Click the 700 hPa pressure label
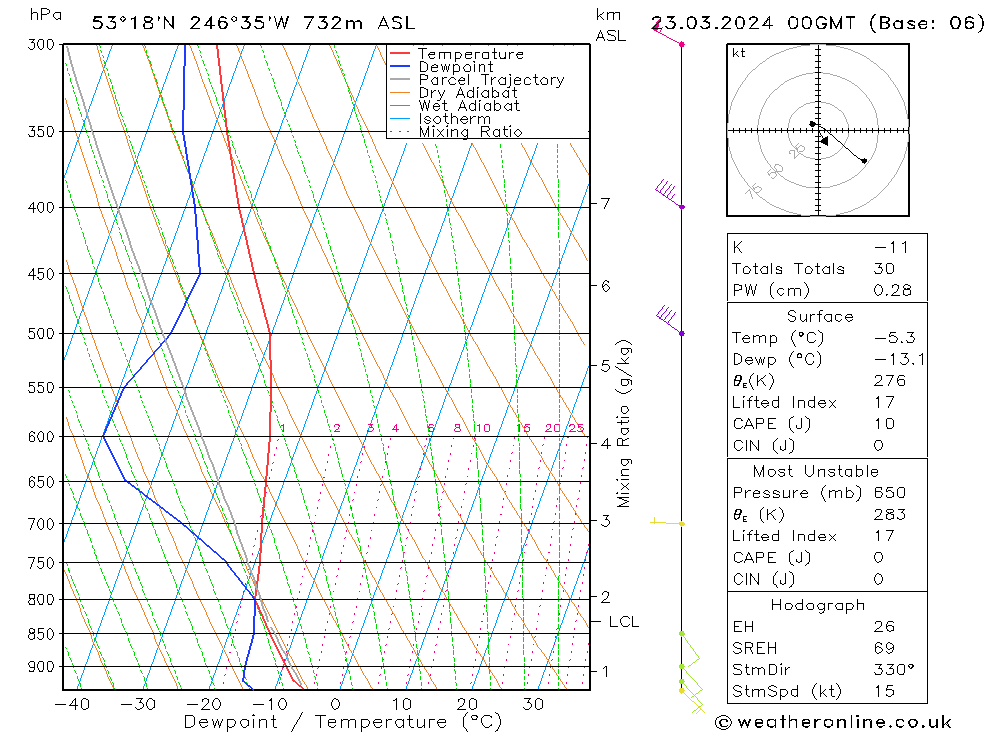The width and height of the screenshot is (1000, 733). (41, 524)
